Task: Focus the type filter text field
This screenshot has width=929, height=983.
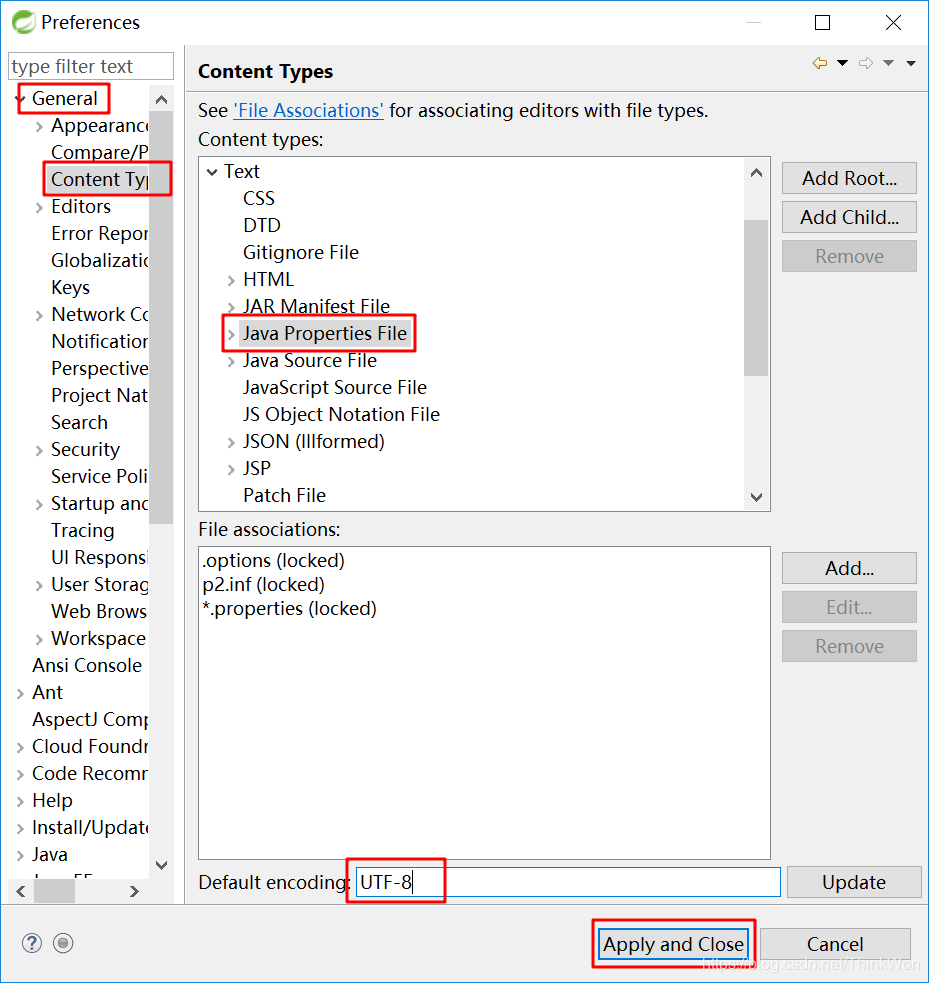Action: tap(91, 66)
